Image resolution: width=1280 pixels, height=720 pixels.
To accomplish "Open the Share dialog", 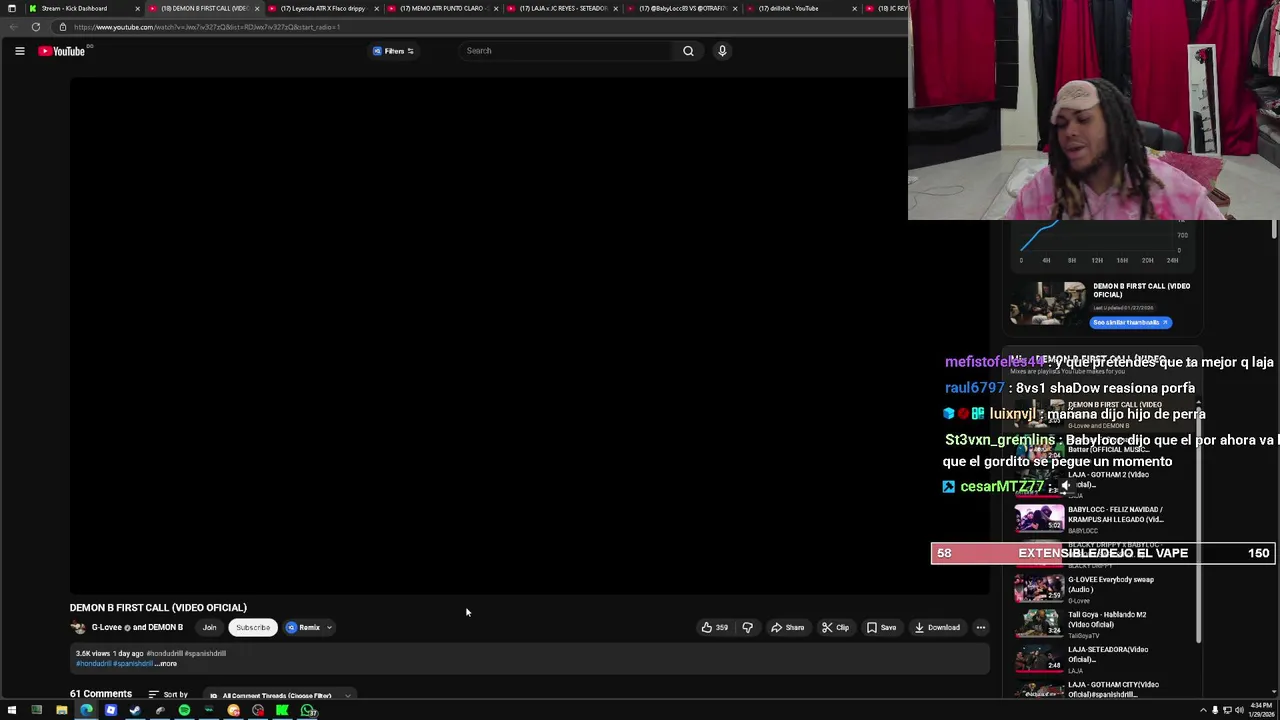I will [x=787, y=628].
